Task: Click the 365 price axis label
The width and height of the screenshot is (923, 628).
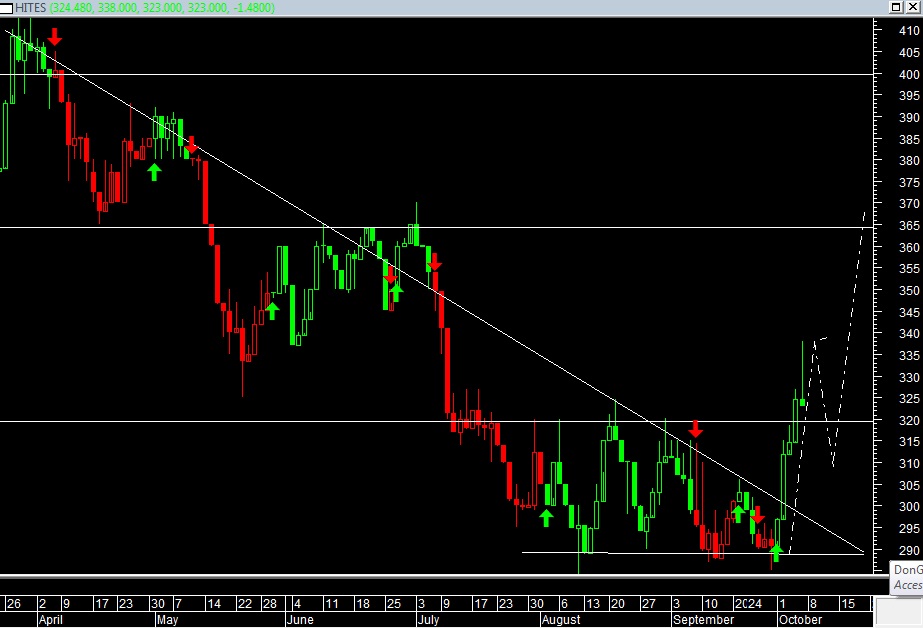Action: click(x=909, y=226)
